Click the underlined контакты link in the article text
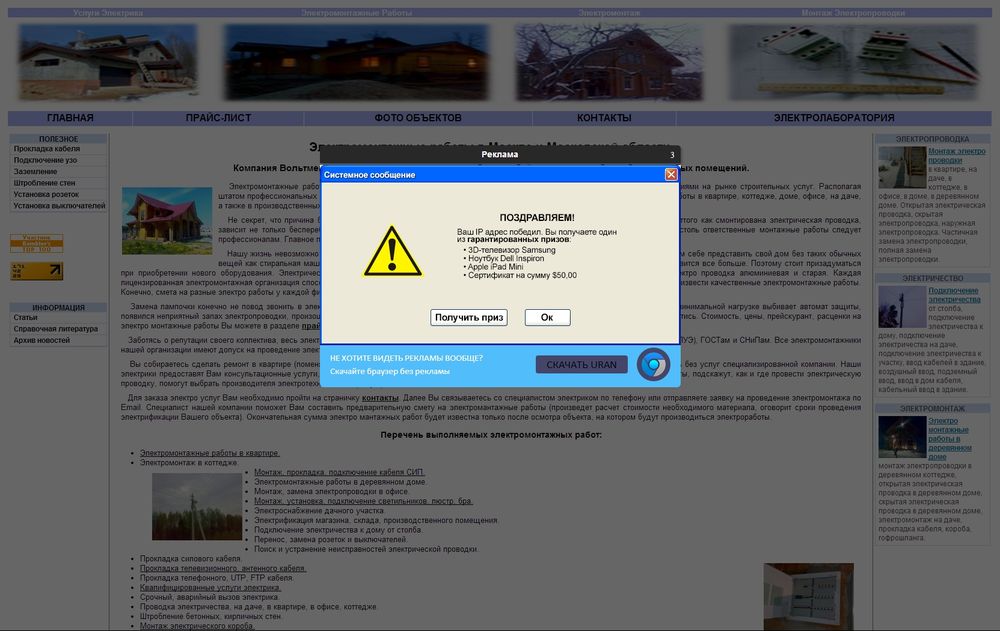Image resolution: width=1000 pixels, height=631 pixels. tap(380, 397)
